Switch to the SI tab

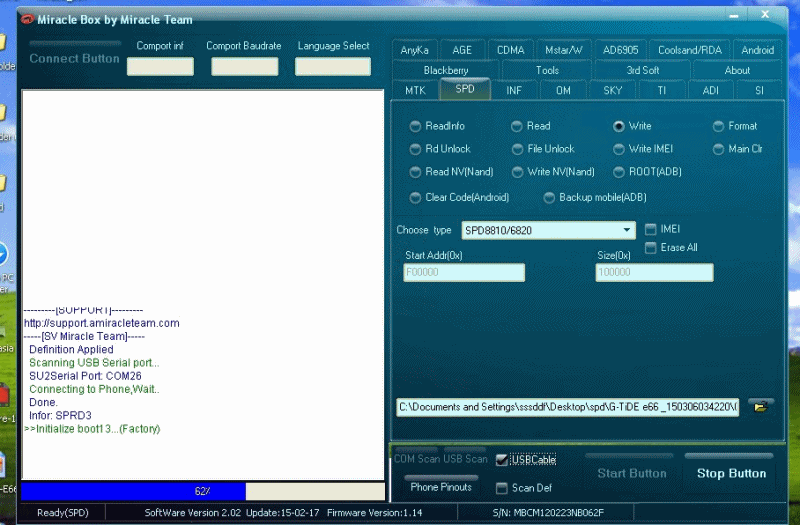[759, 90]
